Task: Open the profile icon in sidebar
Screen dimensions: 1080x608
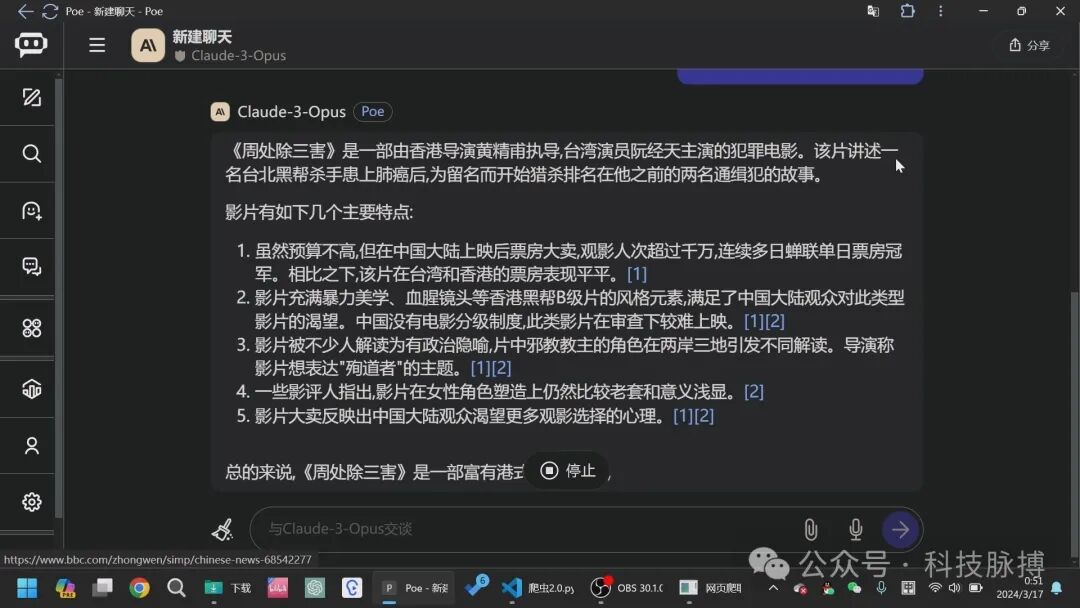Action: (x=32, y=445)
